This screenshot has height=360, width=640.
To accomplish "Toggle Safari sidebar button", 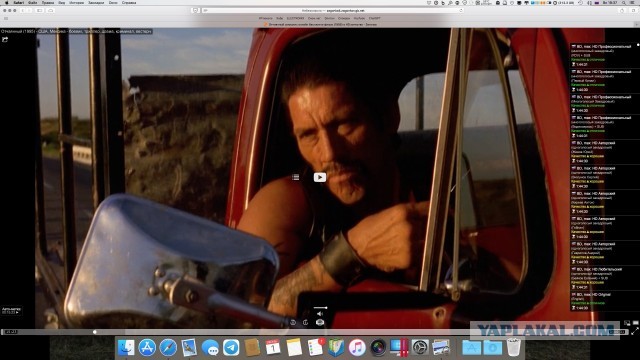I will [x=40, y=10].
